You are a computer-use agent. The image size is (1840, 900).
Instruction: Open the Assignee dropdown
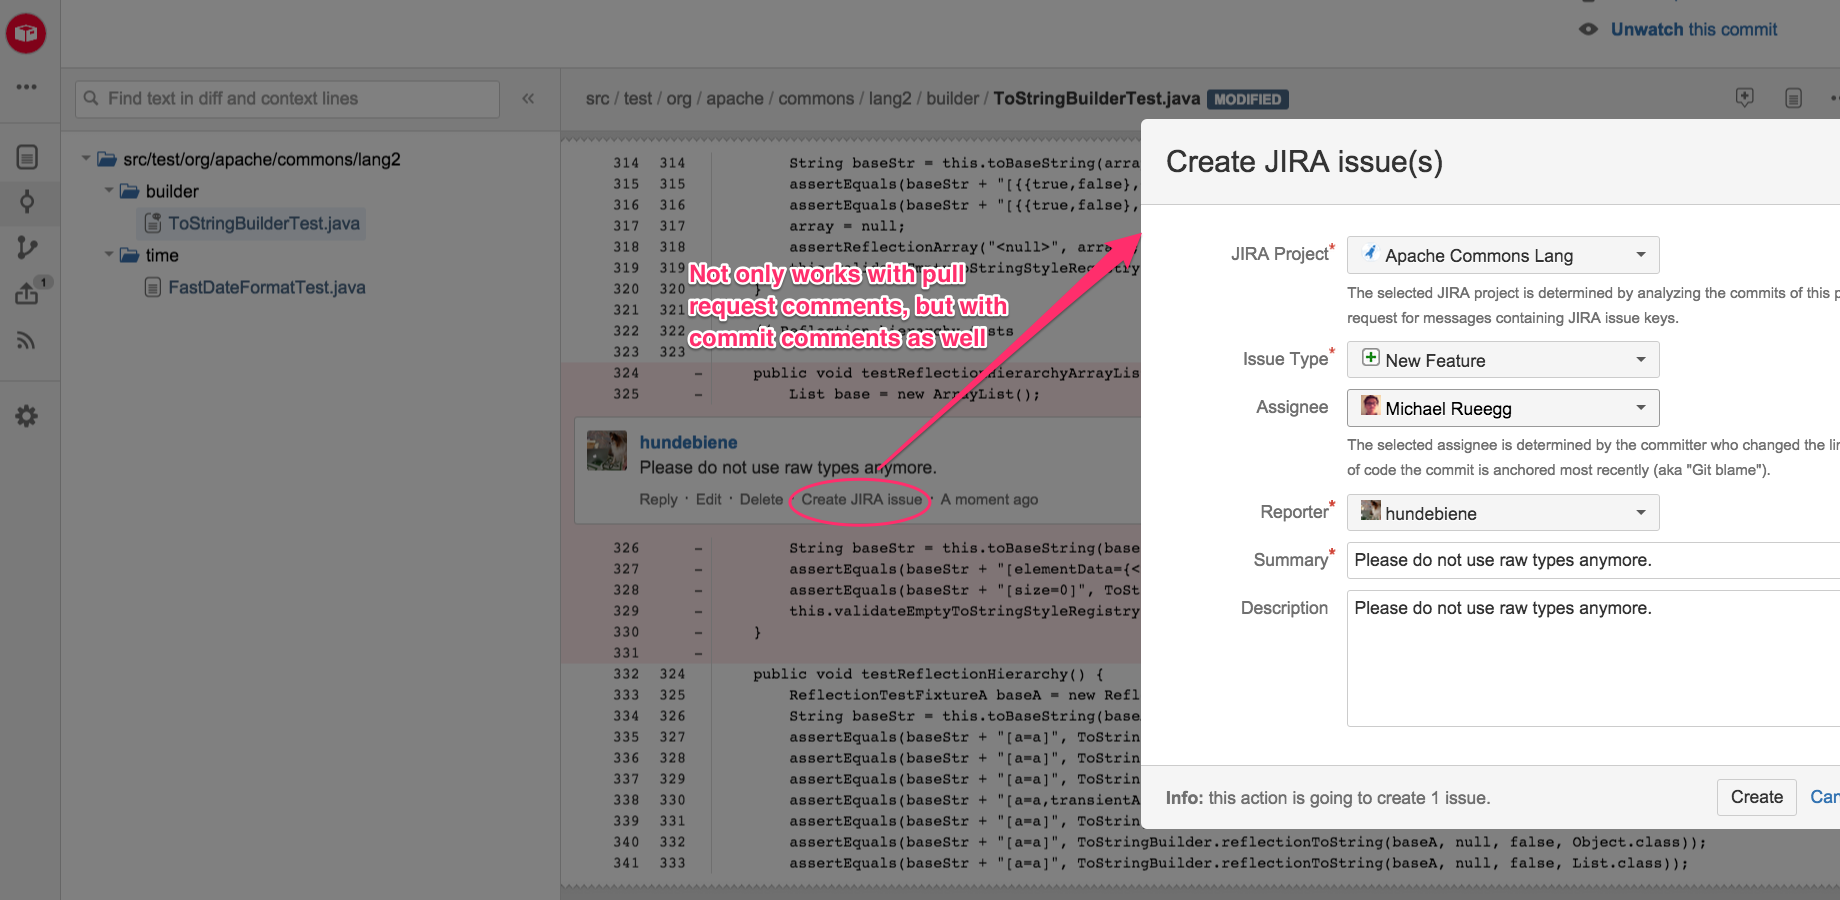coord(1503,408)
